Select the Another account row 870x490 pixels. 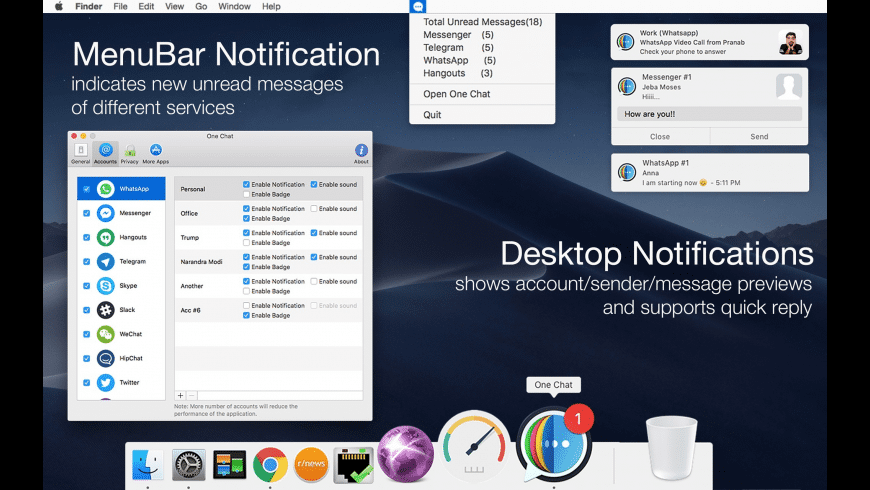coord(269,286)
